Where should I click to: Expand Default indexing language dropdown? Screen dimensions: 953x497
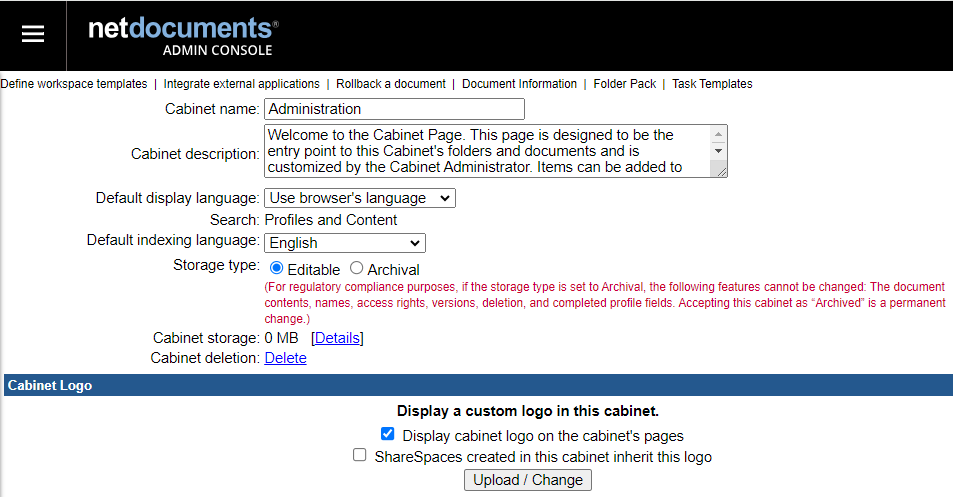pos(344,242)
